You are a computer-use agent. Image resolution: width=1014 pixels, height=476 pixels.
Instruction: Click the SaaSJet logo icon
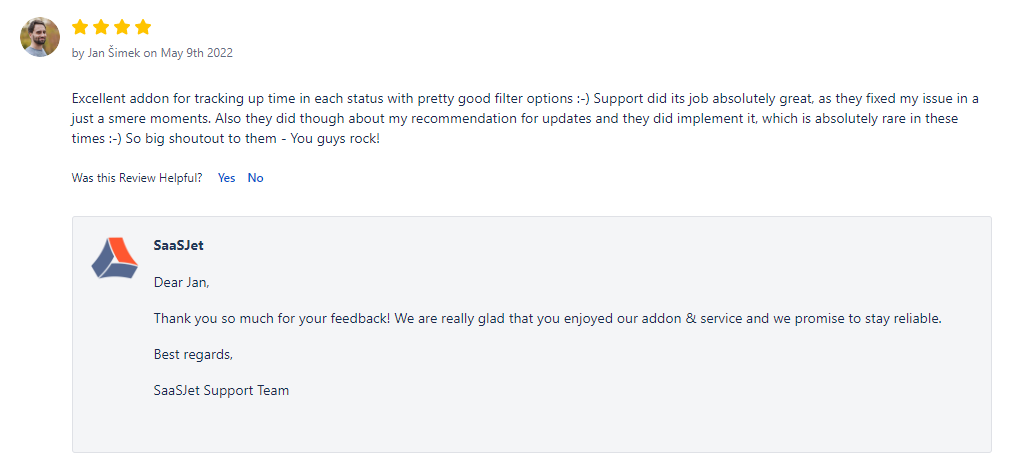114,258
